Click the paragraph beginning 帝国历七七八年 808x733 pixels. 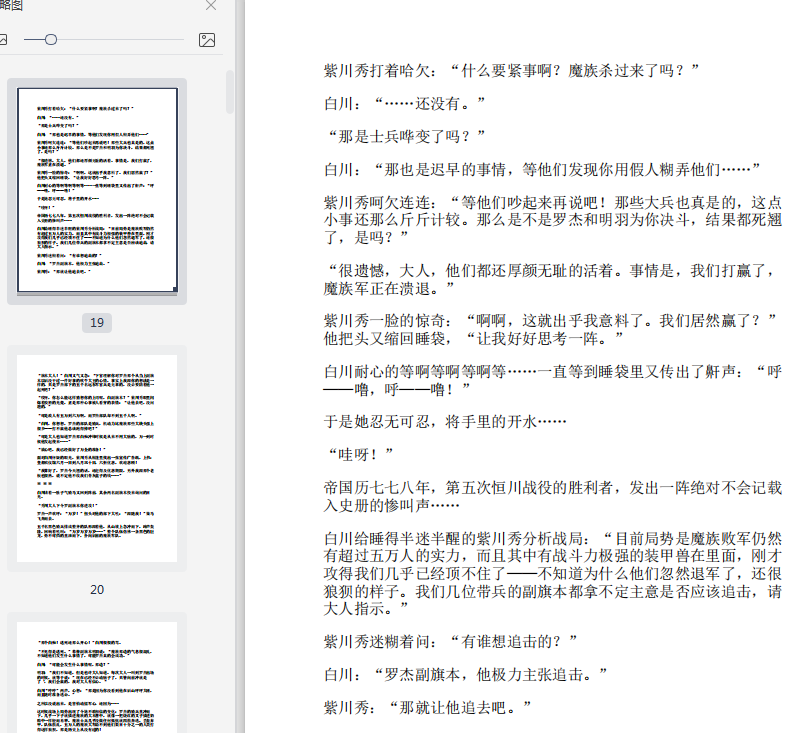tap(553, 498)
